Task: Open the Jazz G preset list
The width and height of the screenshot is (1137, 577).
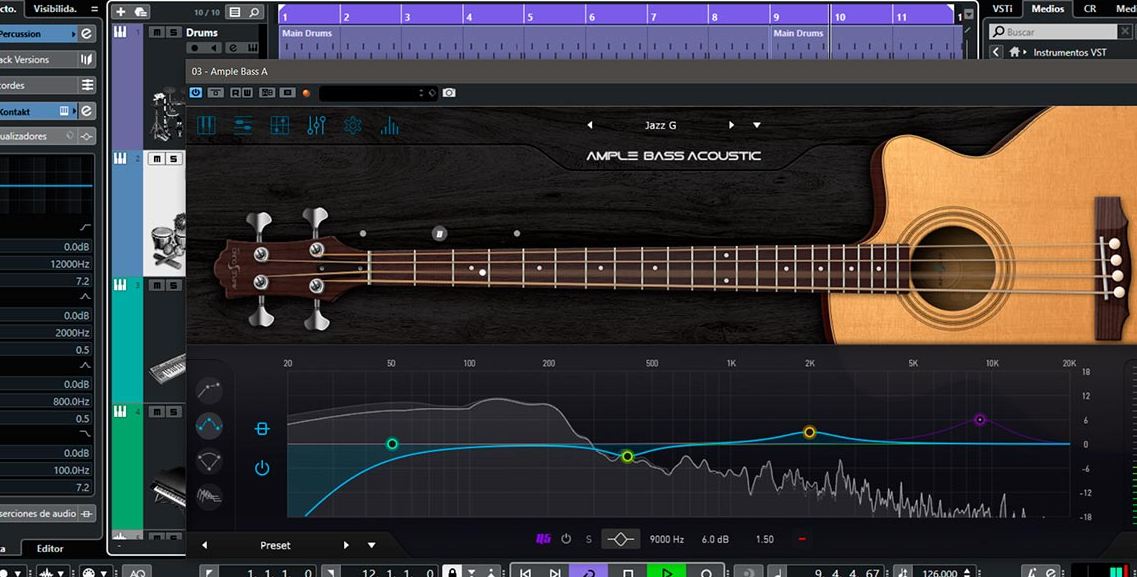Action: [x=662, y=124]
